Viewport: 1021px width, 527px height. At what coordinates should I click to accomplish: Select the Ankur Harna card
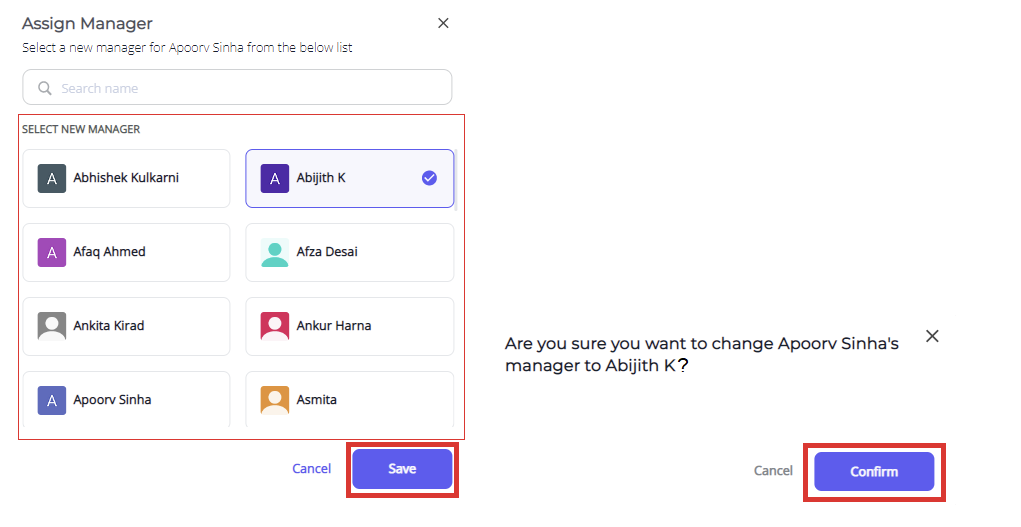350,326
